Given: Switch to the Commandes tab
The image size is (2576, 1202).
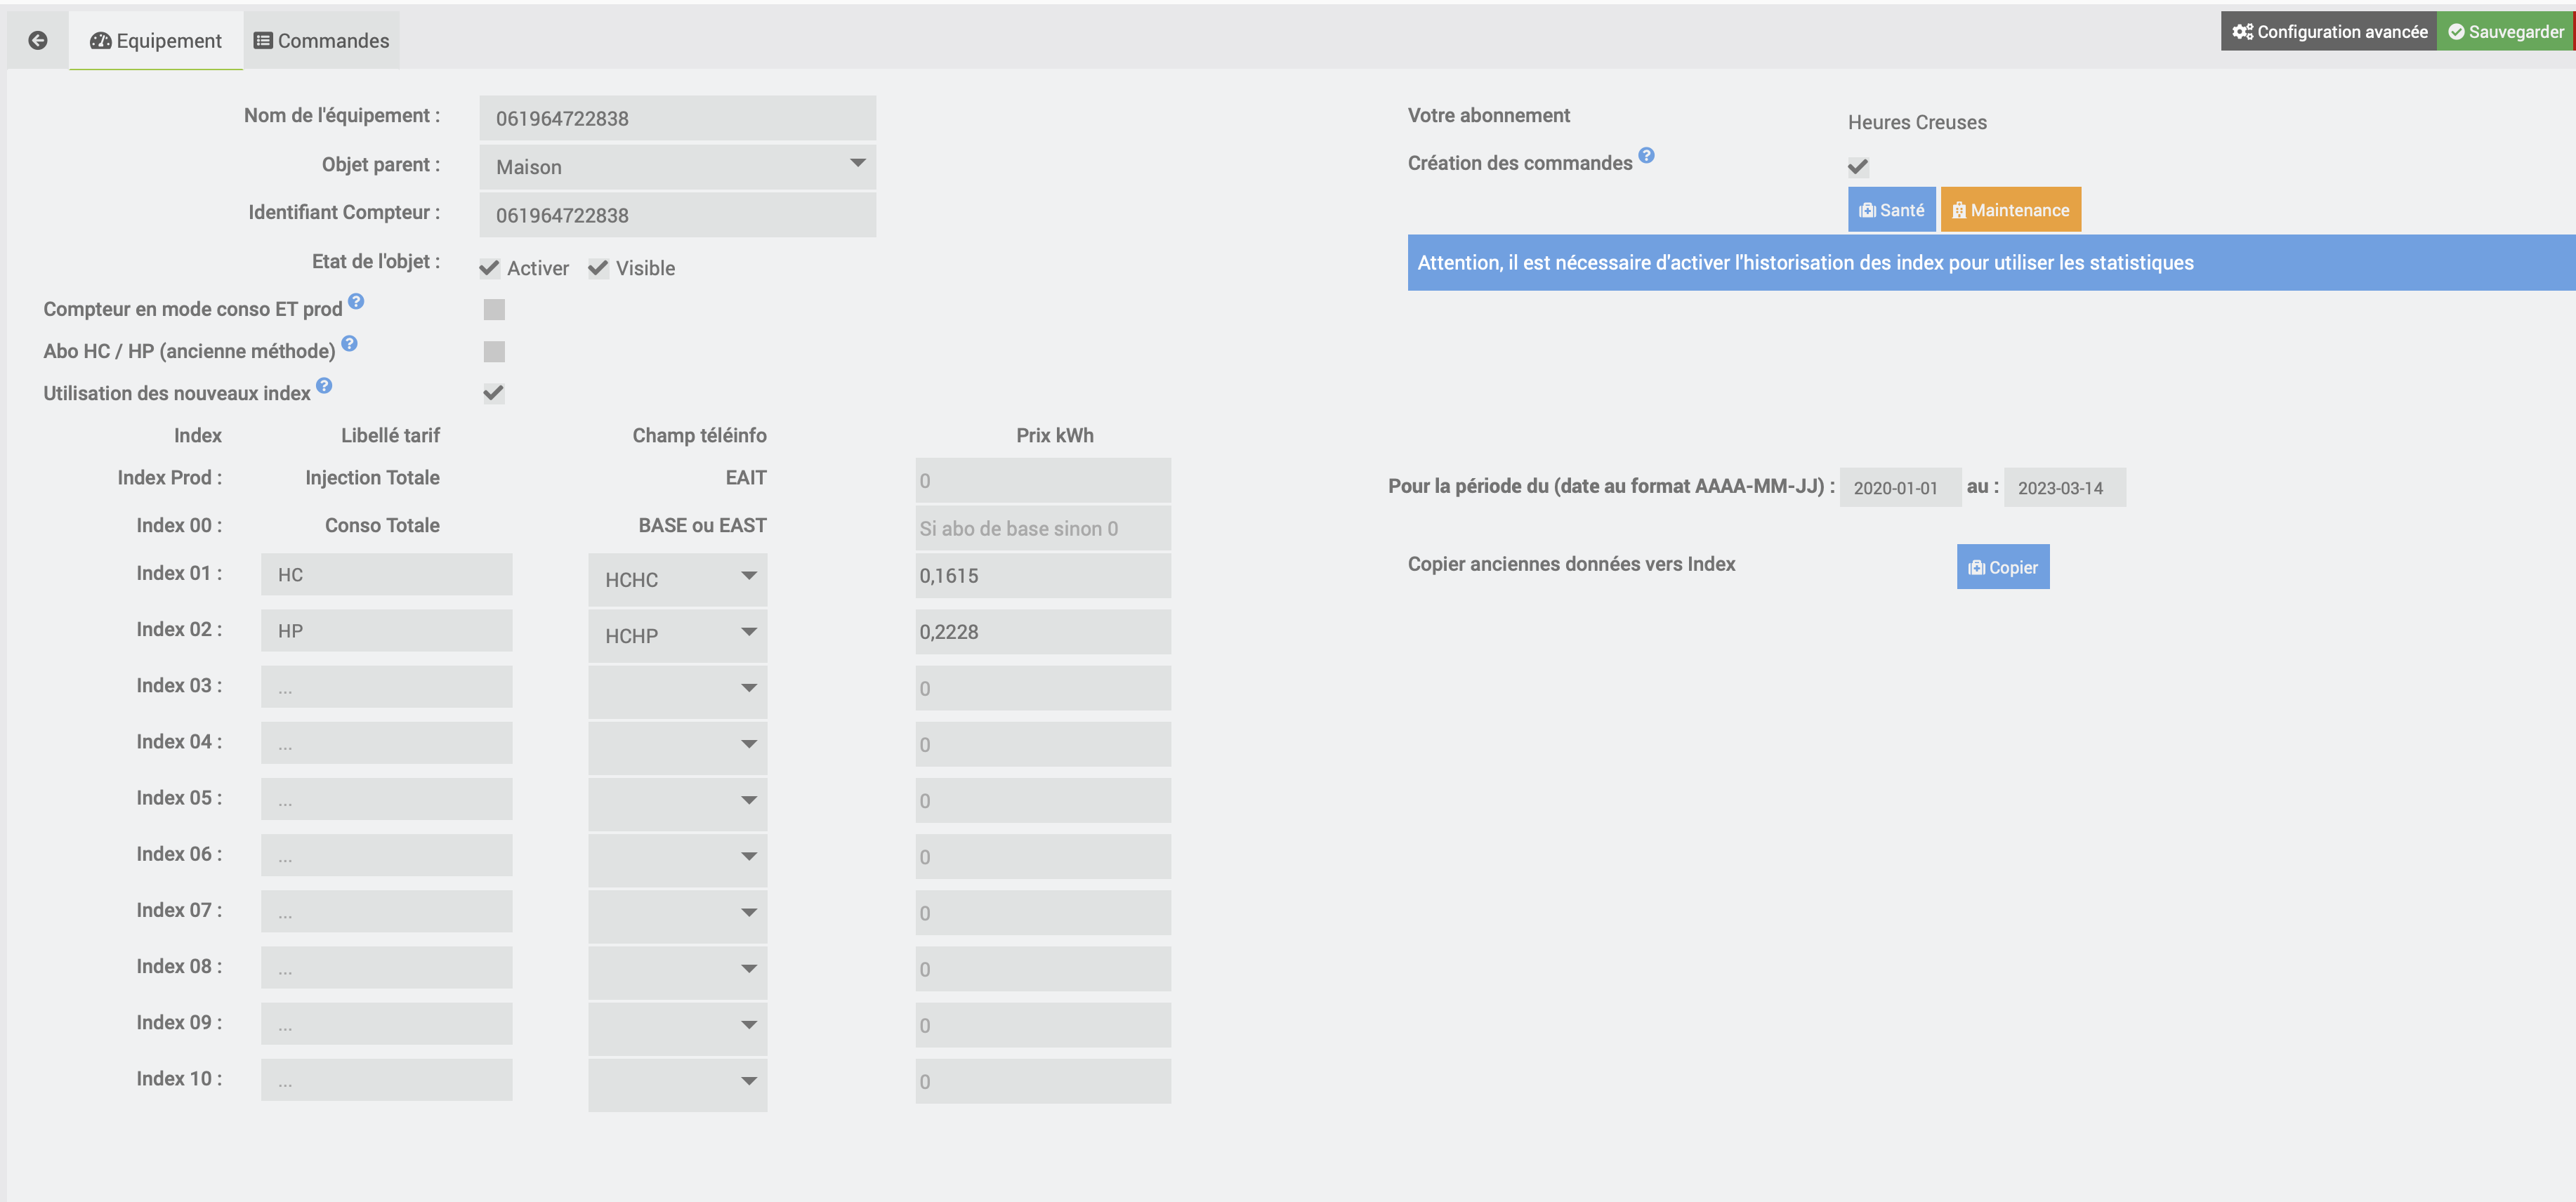Looking at the screenshot, I should click(321, 41).
